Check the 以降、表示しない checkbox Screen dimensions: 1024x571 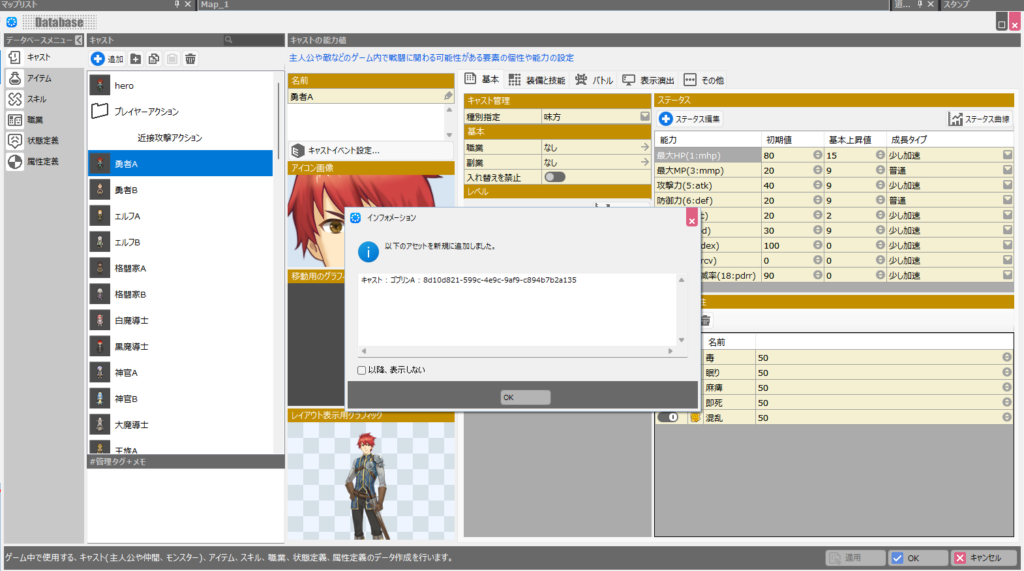362,370
